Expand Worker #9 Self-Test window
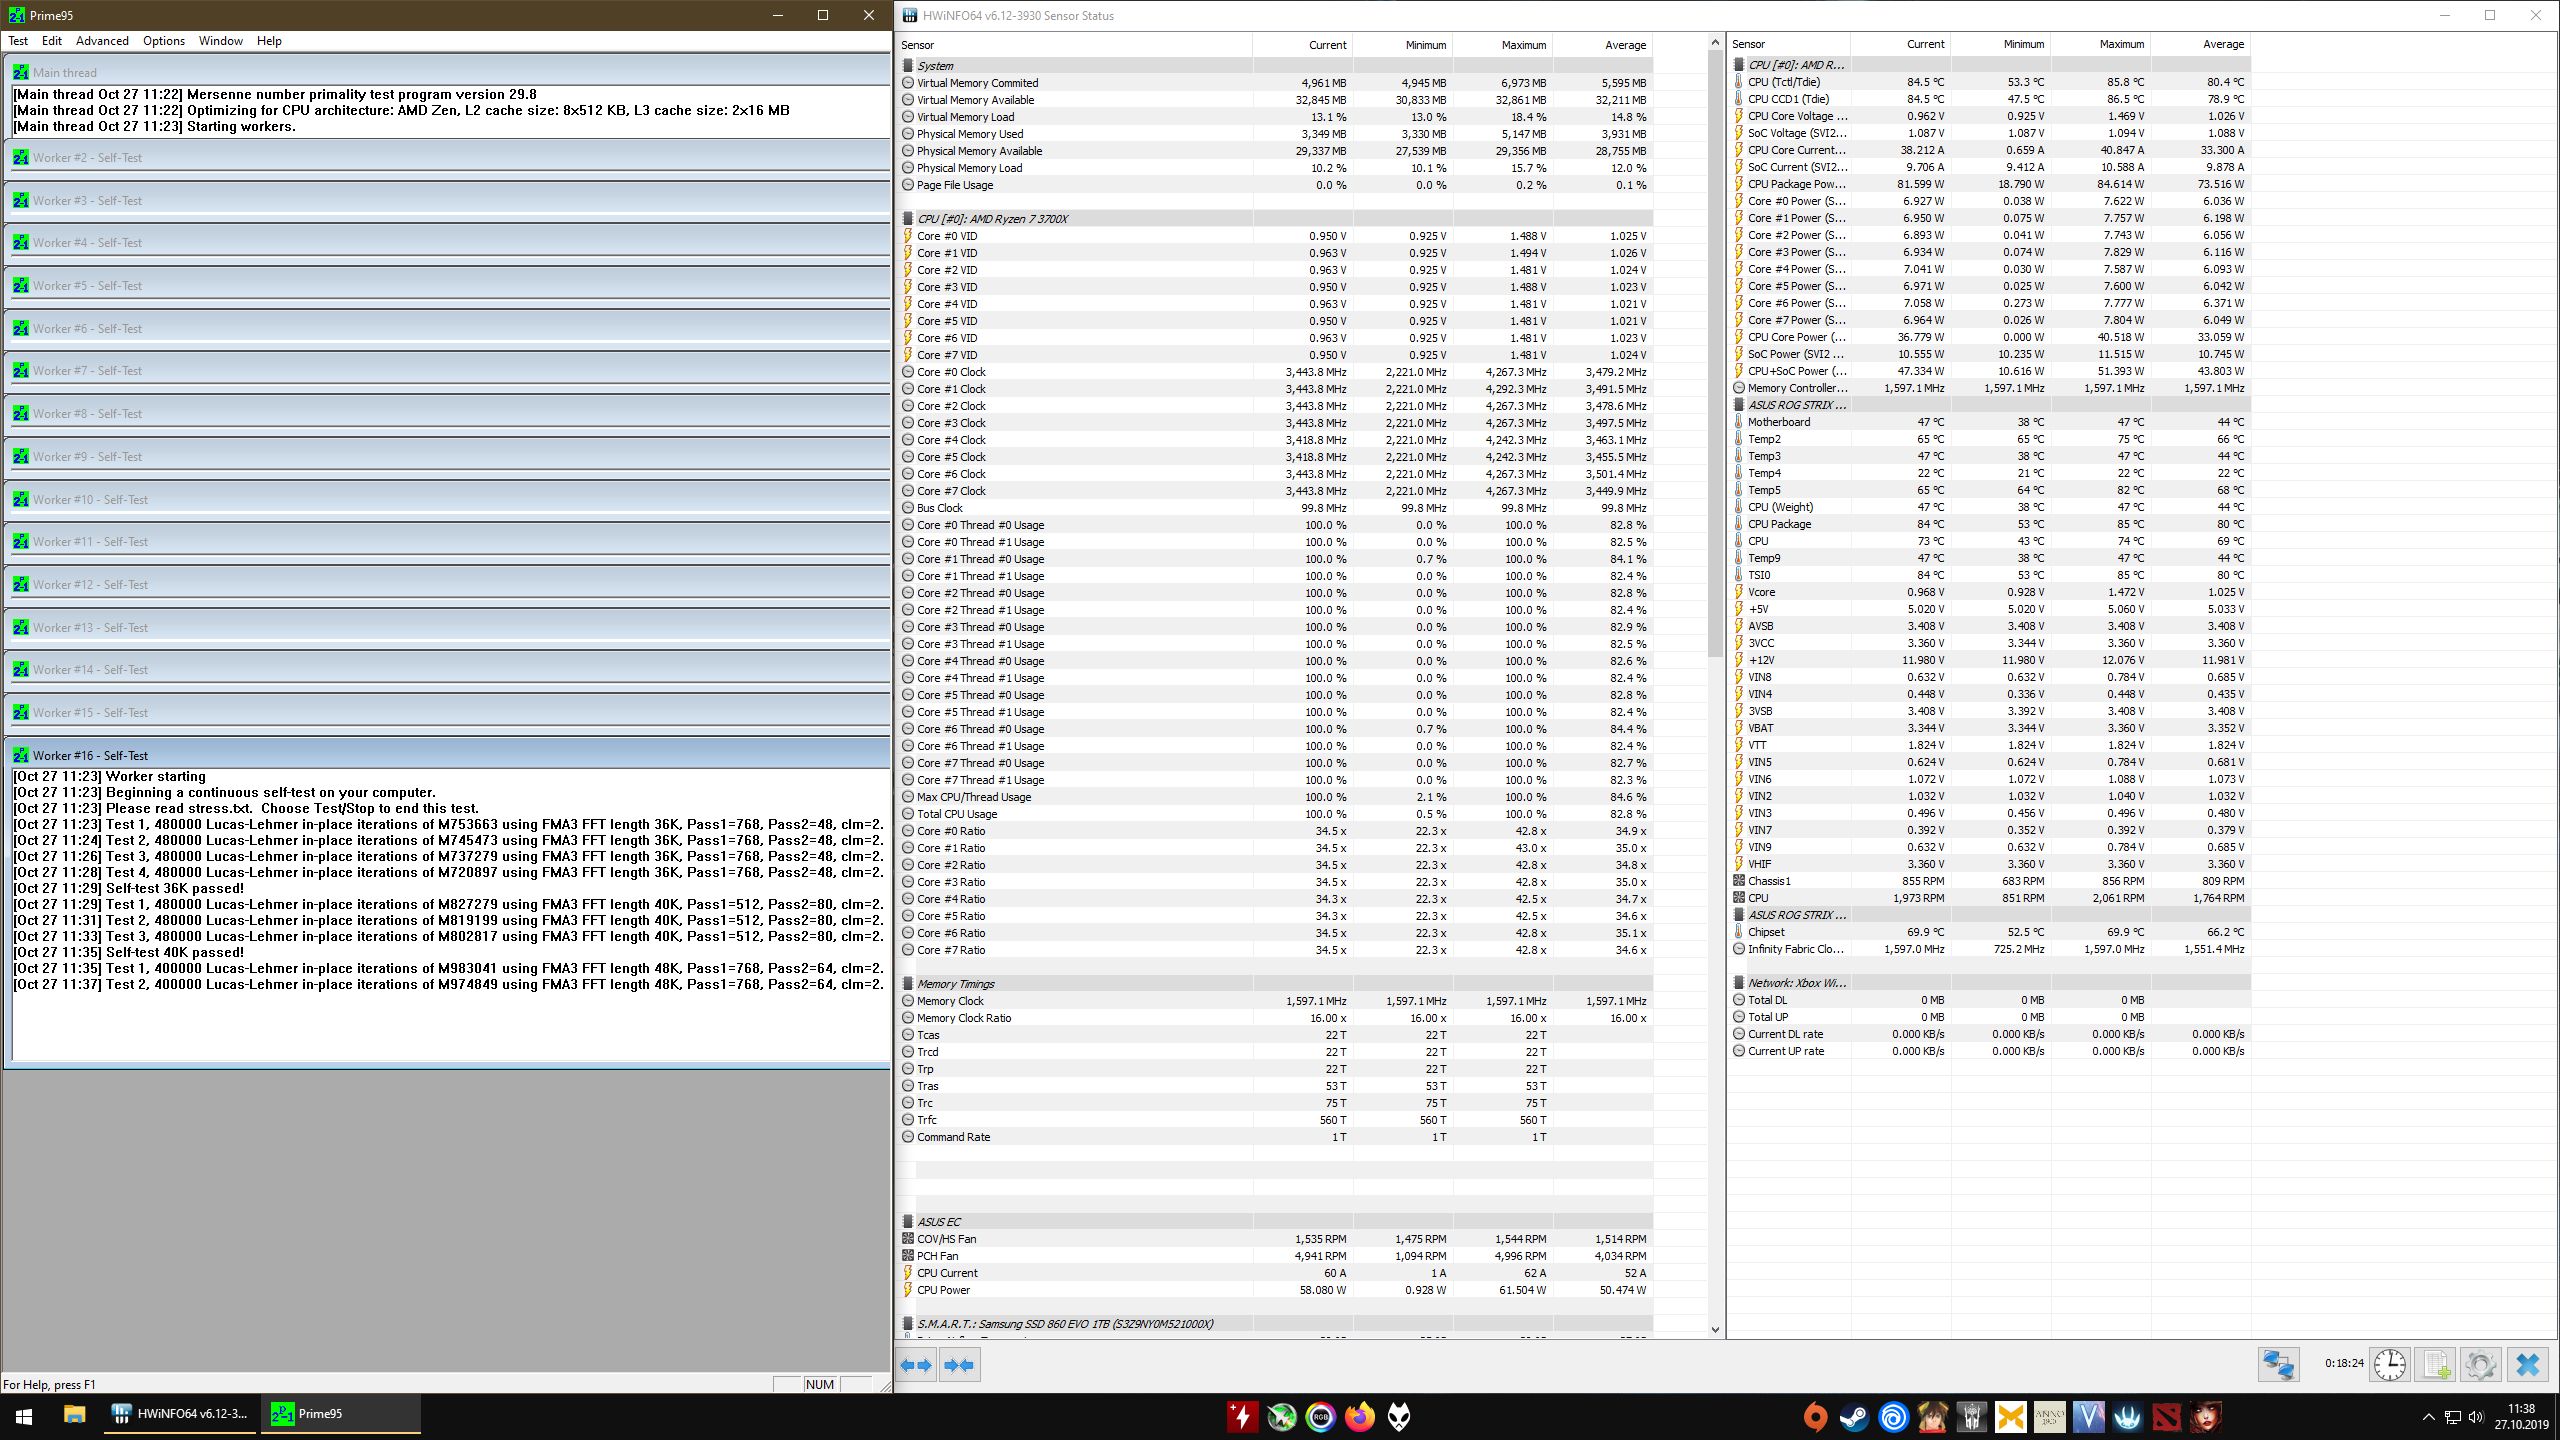The width and height of the screenshot is (2560, 1440). 87,457
